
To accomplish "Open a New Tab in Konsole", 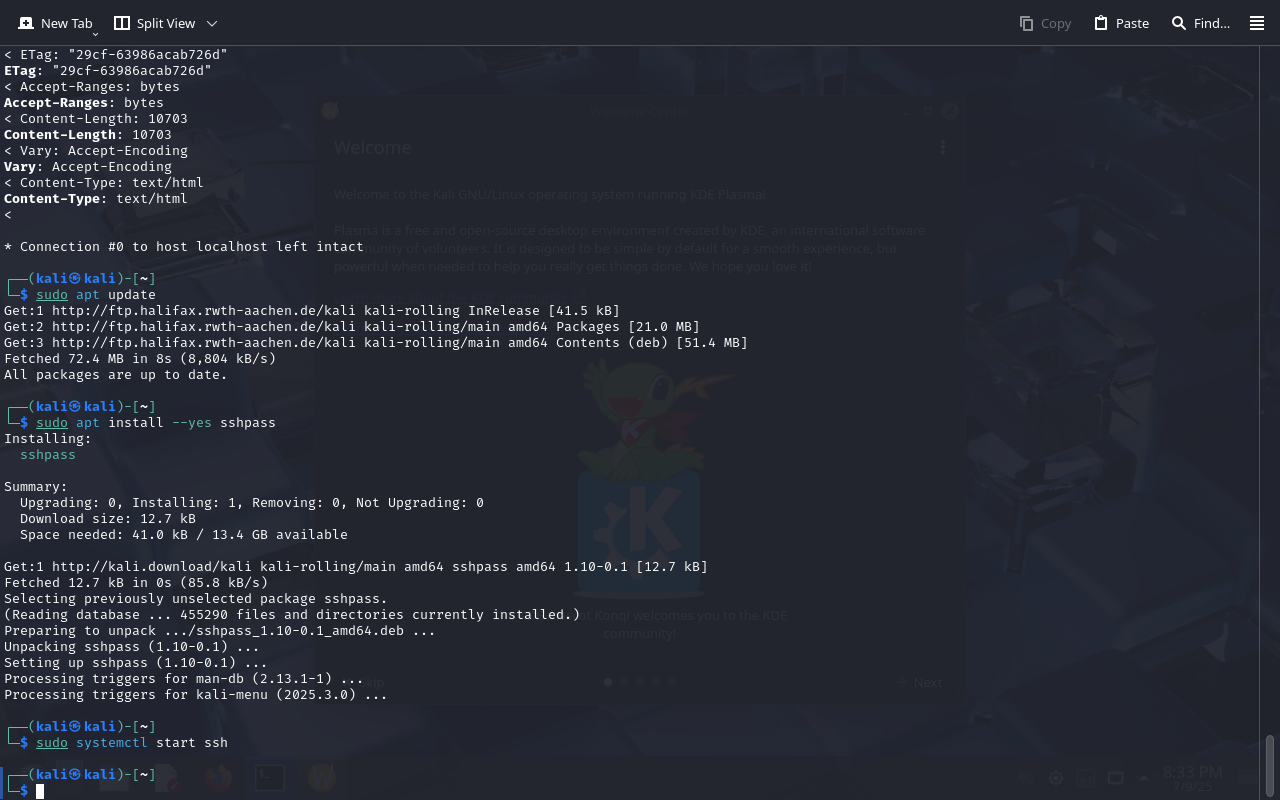I will [x=55, y=23].
